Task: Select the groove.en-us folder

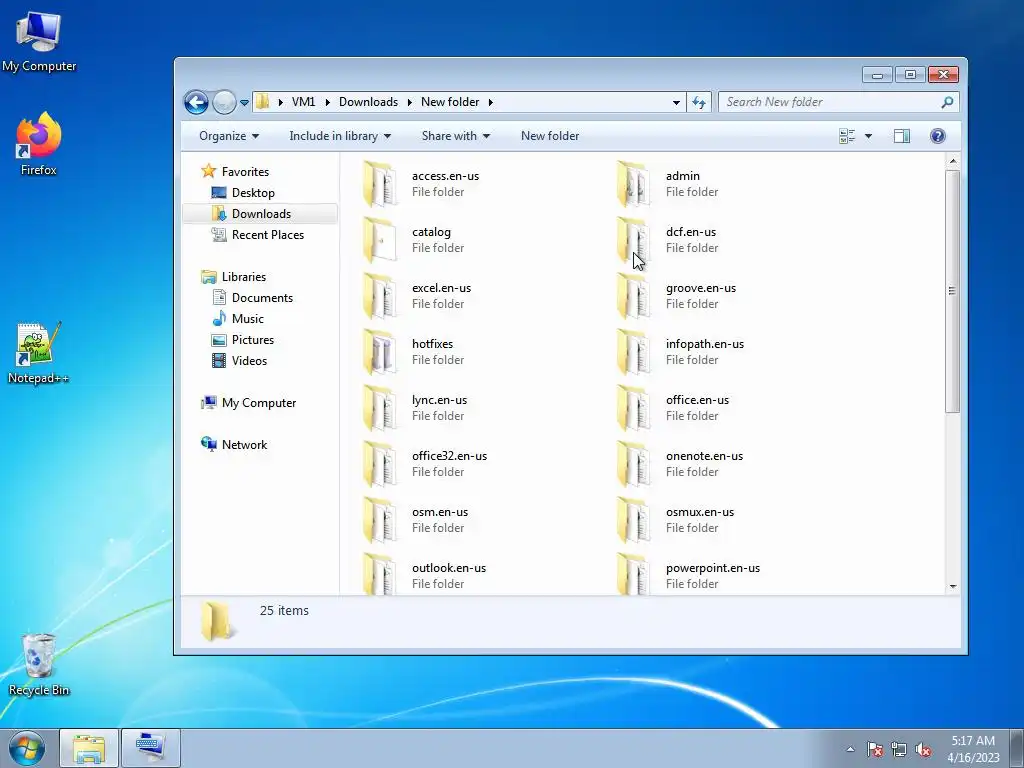Action: 677,296
